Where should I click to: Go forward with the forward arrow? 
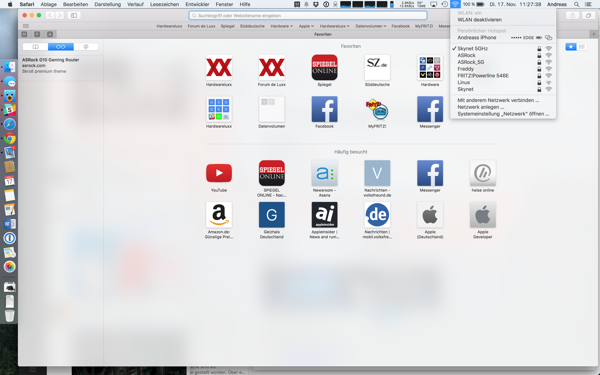point(60,15)
